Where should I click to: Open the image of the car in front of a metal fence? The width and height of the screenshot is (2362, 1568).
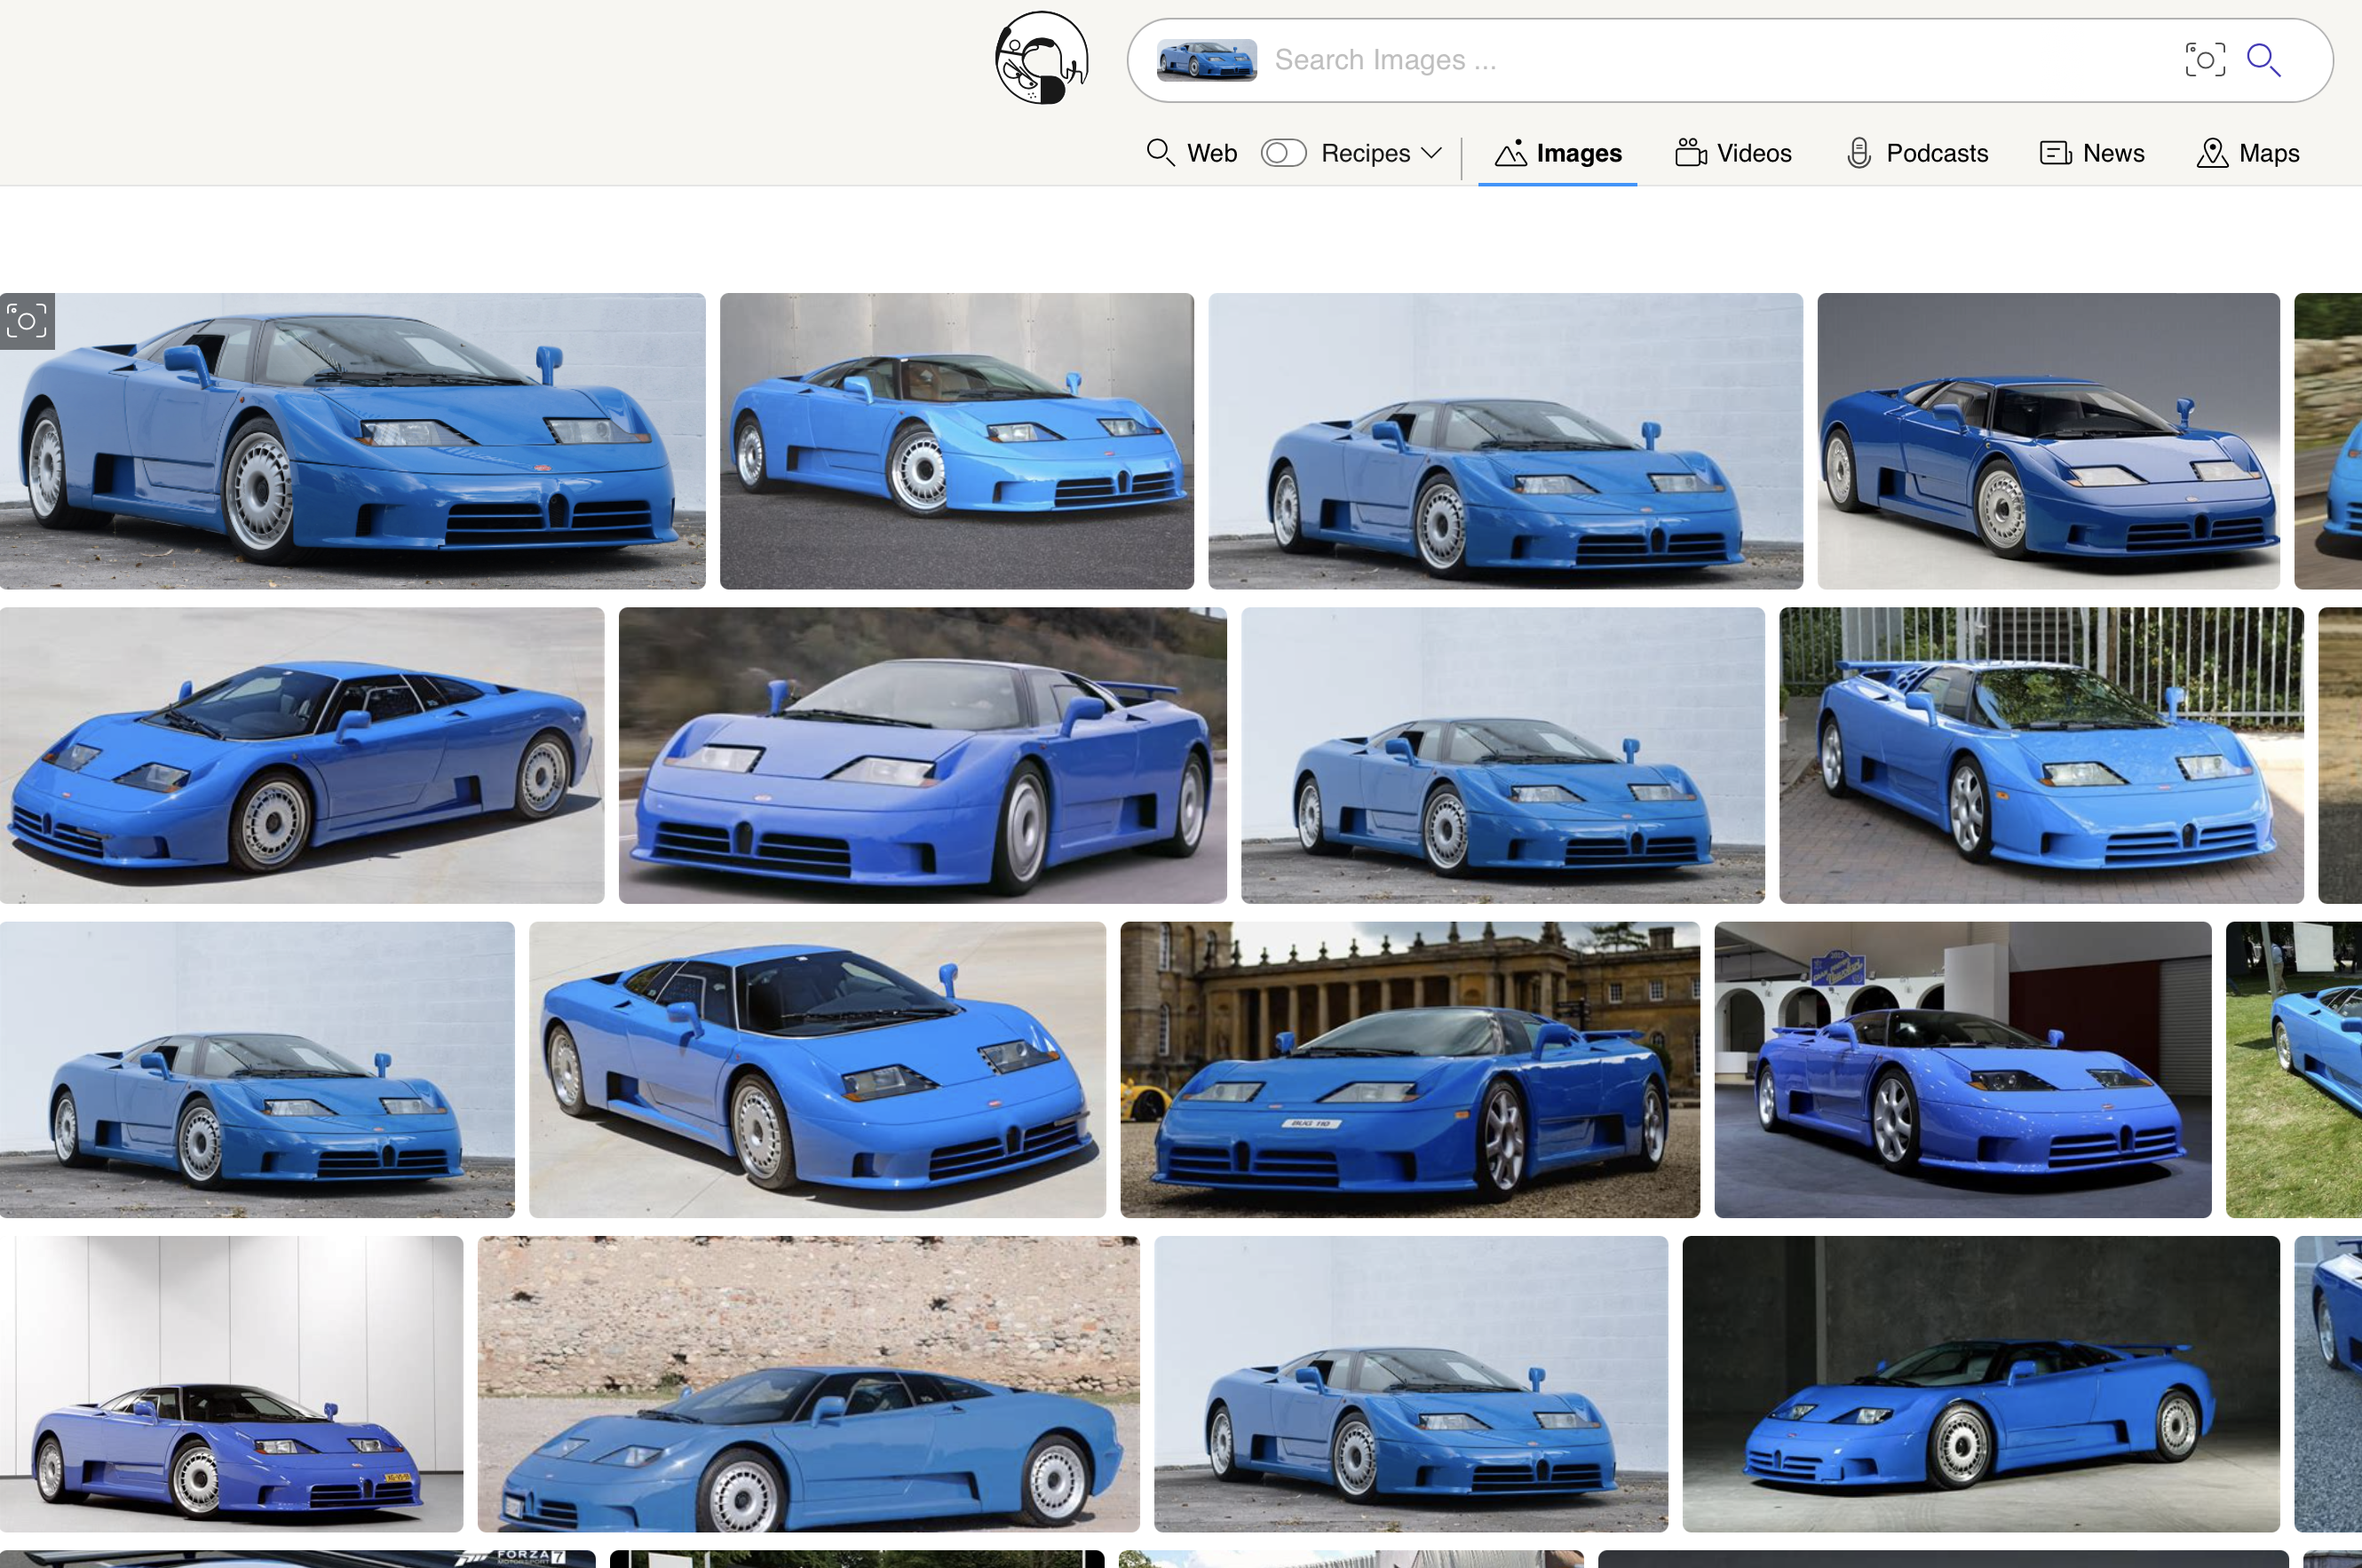click(2041, 755)
